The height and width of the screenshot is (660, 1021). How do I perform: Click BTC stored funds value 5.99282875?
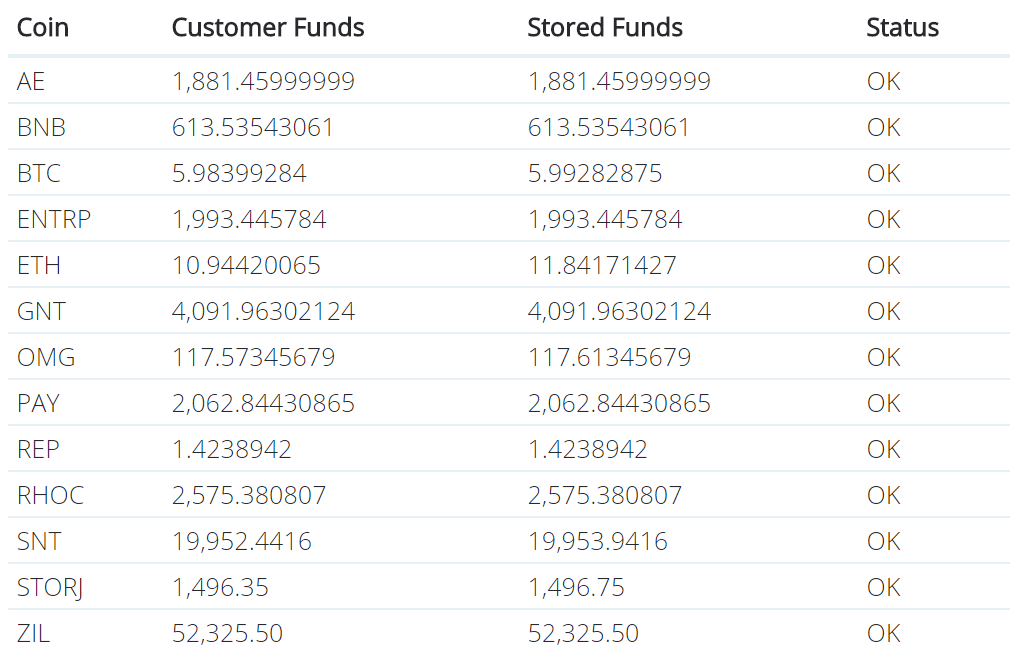pos(595,174)
